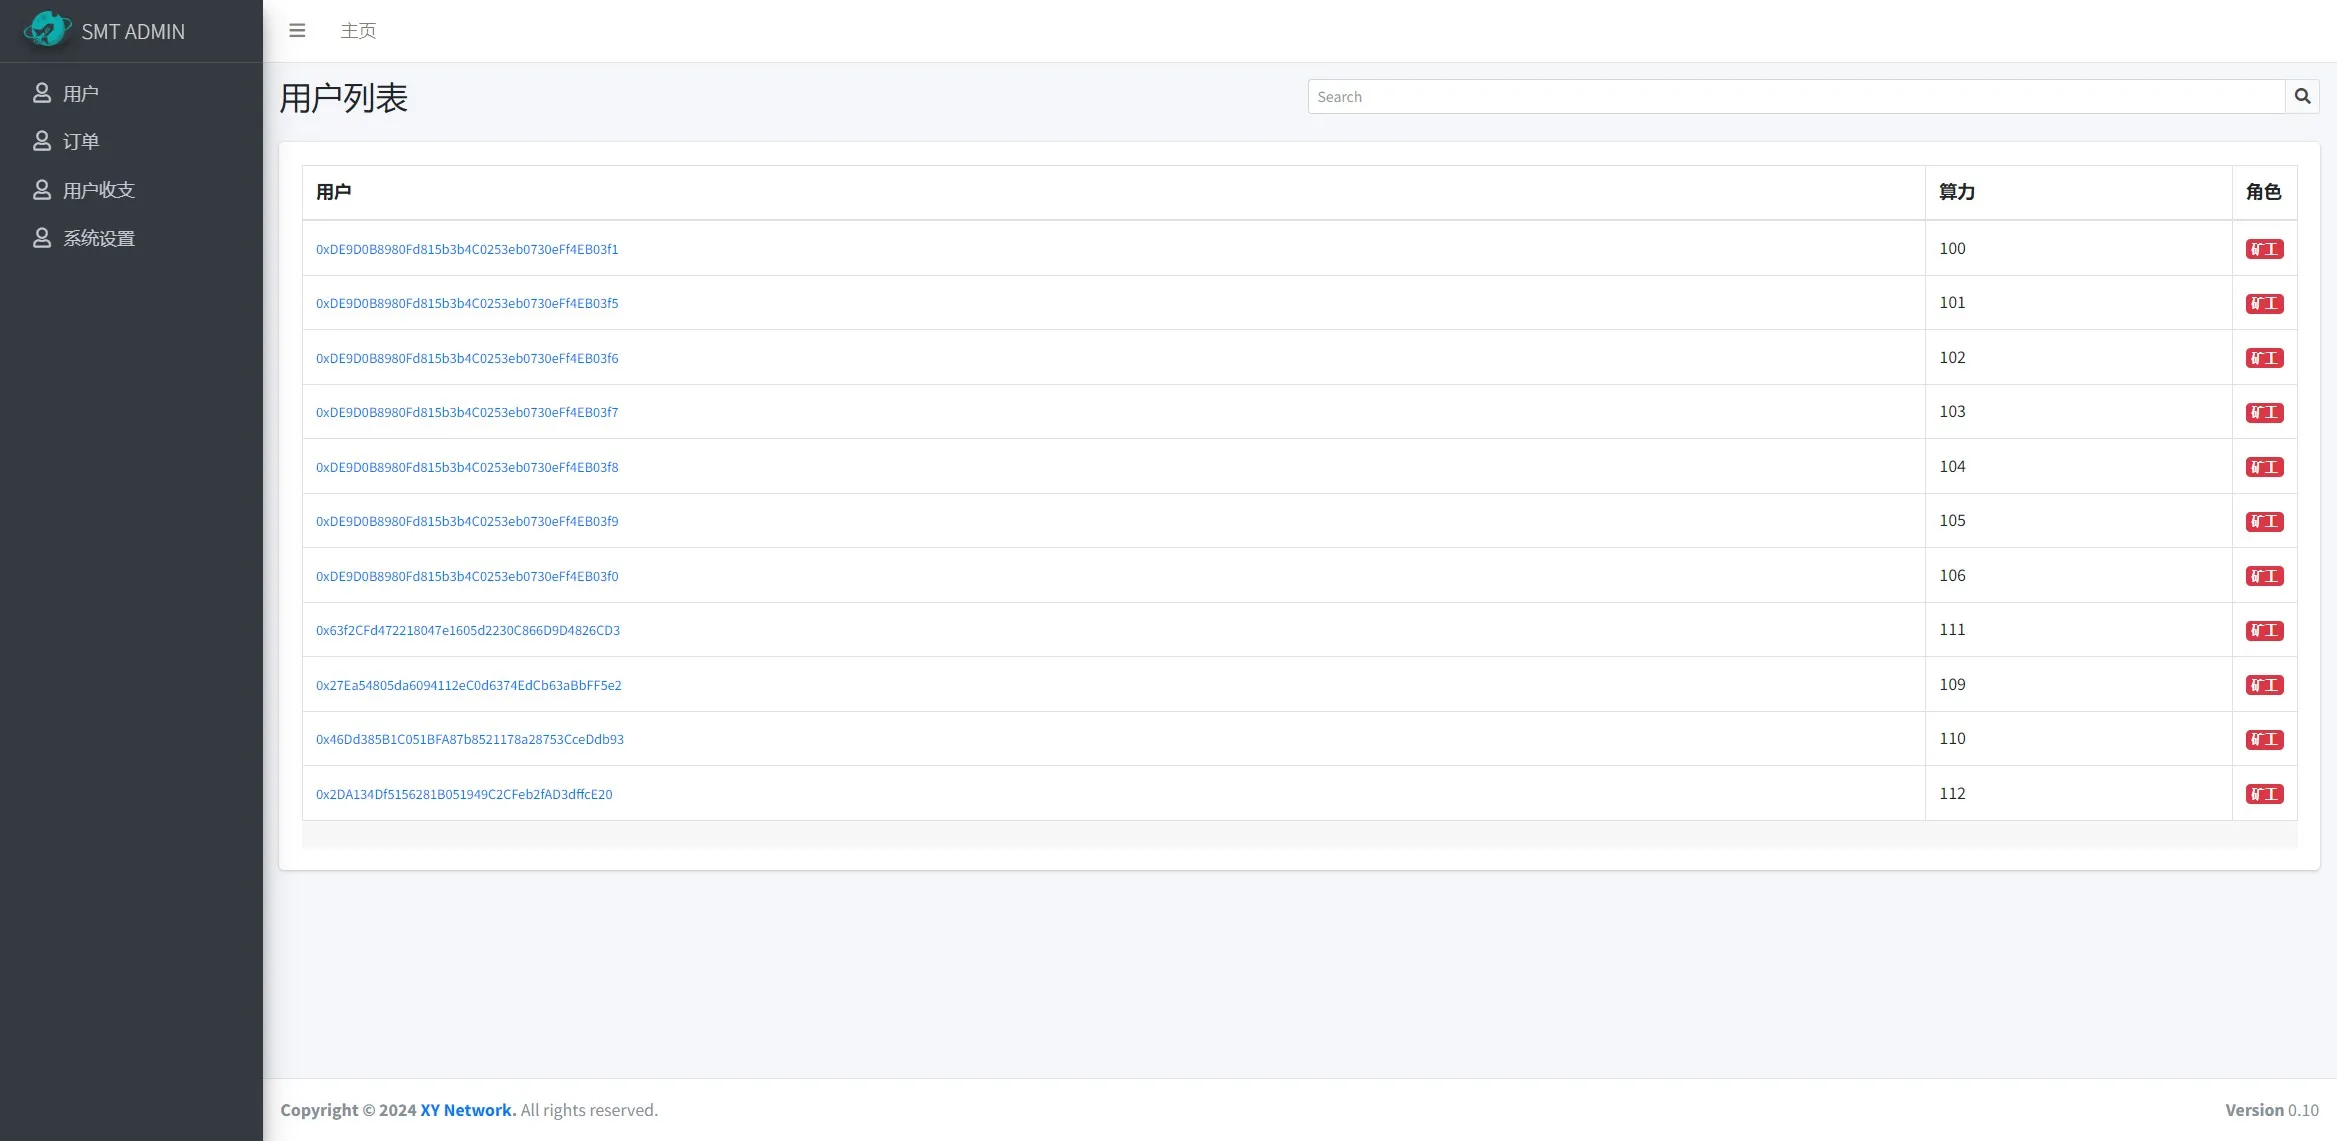Click the icon beside 系统设置
The image size is (2337, 1141).
[42, 238]
